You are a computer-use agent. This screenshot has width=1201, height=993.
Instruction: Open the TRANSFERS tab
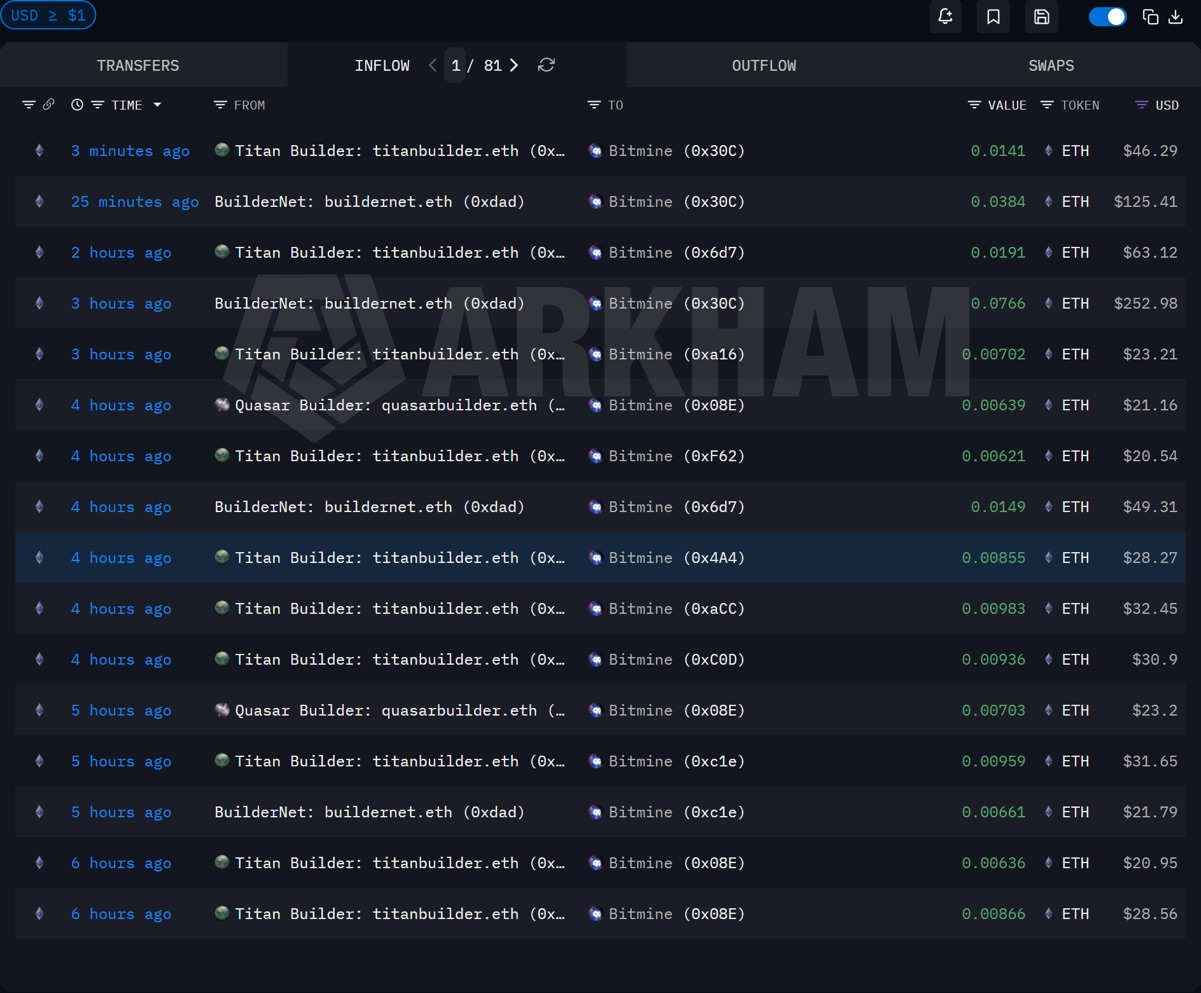coord(138,65)
